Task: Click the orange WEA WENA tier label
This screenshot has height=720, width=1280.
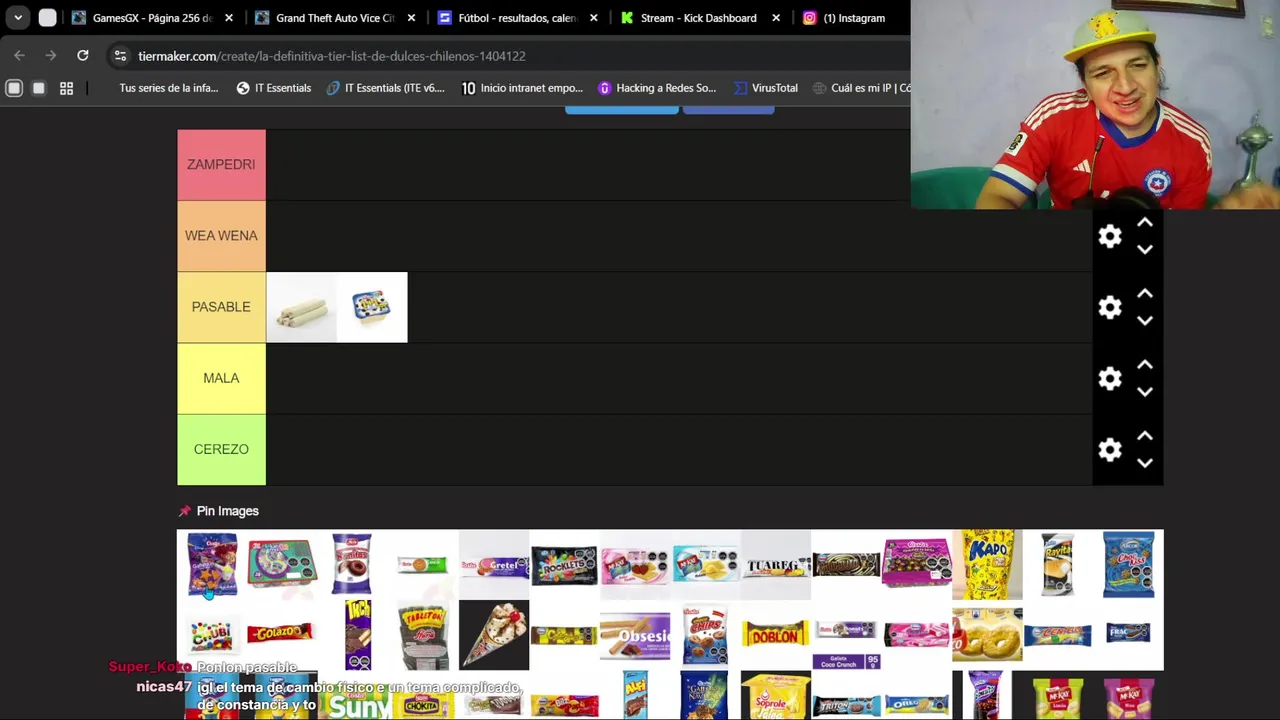Action: (x=221, y=236)
